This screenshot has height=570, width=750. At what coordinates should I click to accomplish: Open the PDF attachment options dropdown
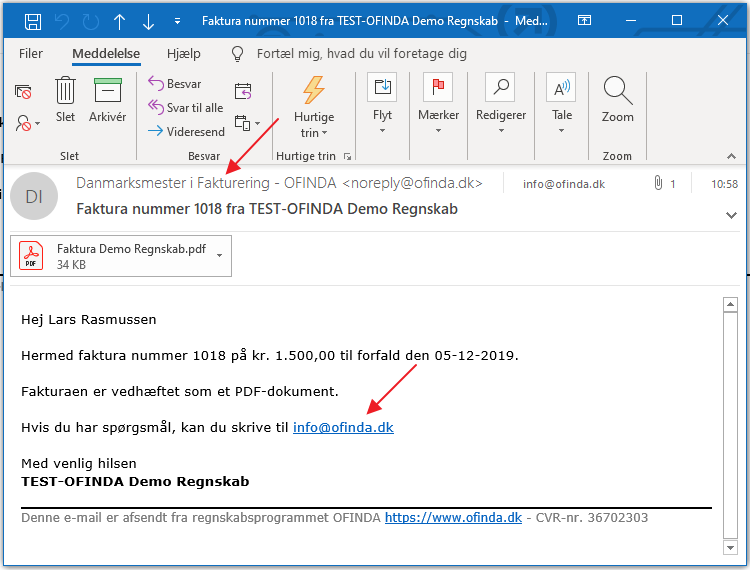point(220,255)
